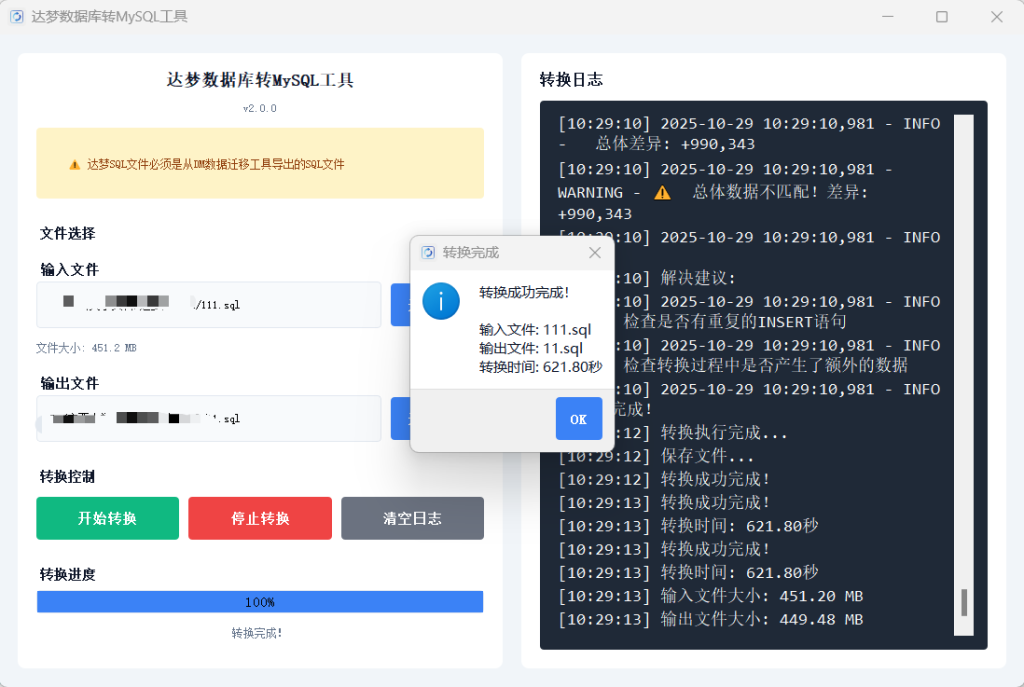Click the app icon in main title bar

(x=16, y=17)
